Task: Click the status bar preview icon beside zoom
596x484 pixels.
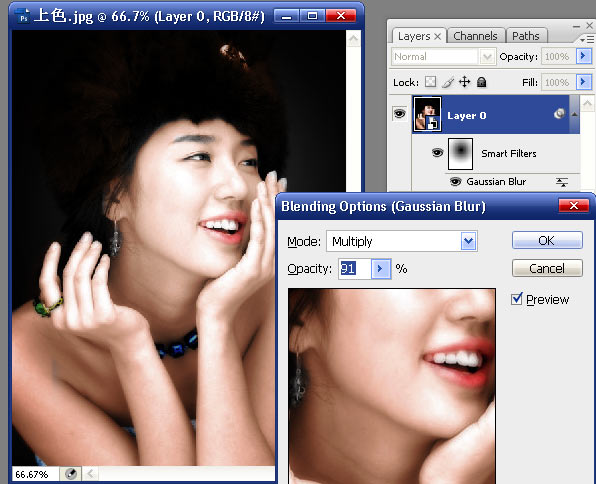Action: click(x=71, y=474)
